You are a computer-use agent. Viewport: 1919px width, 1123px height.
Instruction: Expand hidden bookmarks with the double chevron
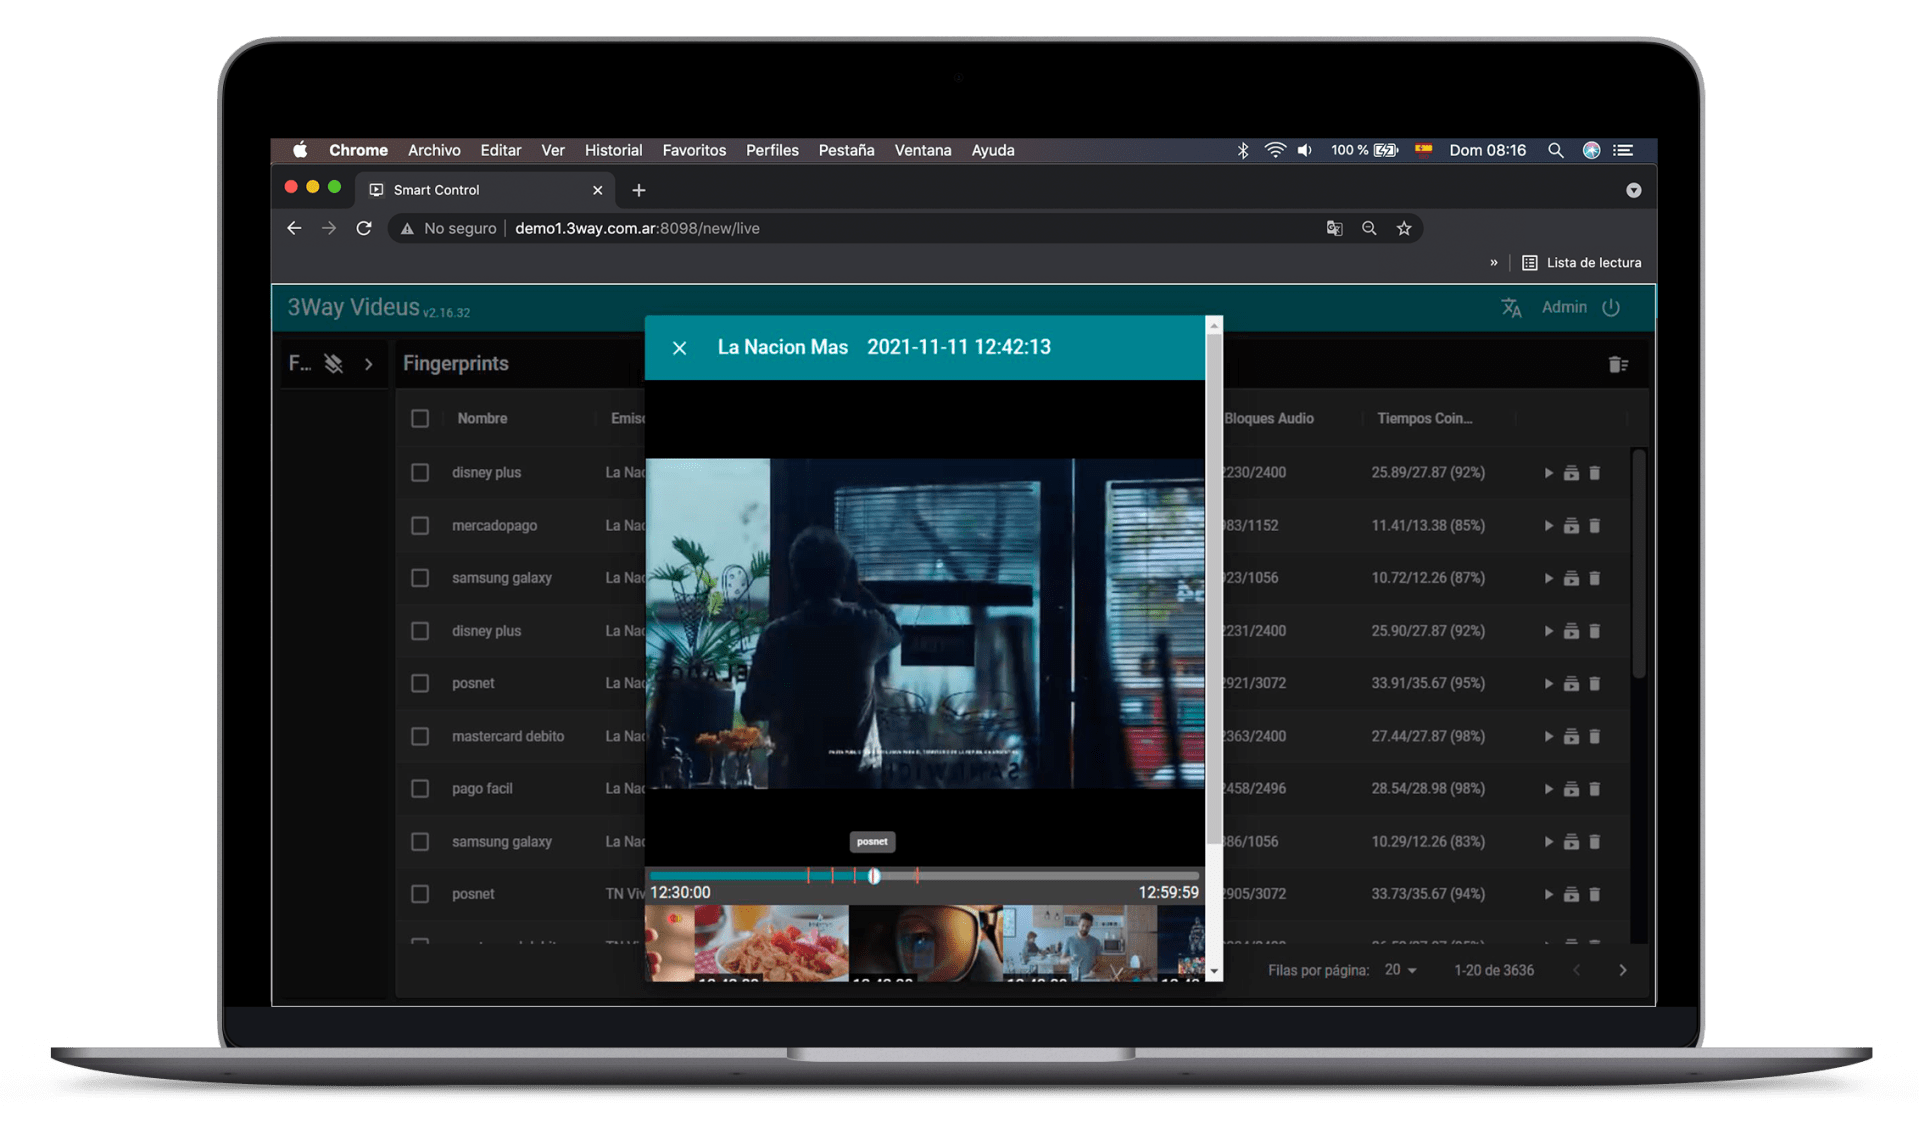(x=1494, y=263)
